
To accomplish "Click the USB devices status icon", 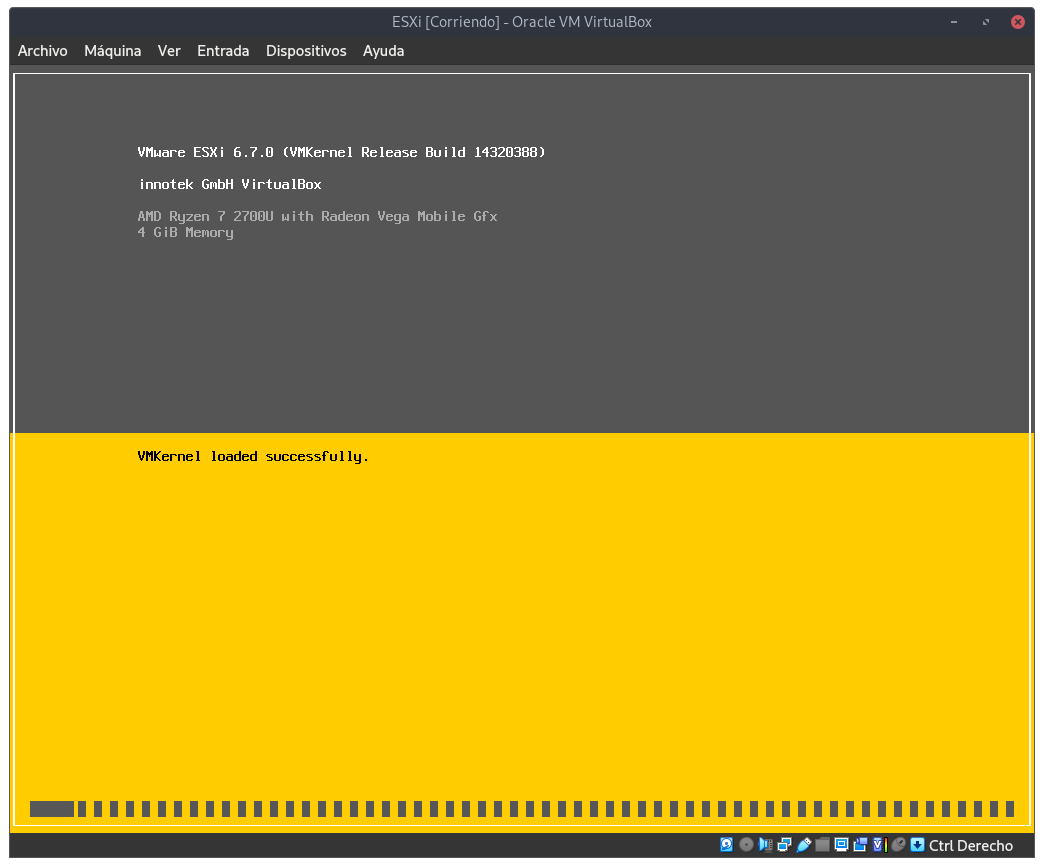I will point(804,845).
